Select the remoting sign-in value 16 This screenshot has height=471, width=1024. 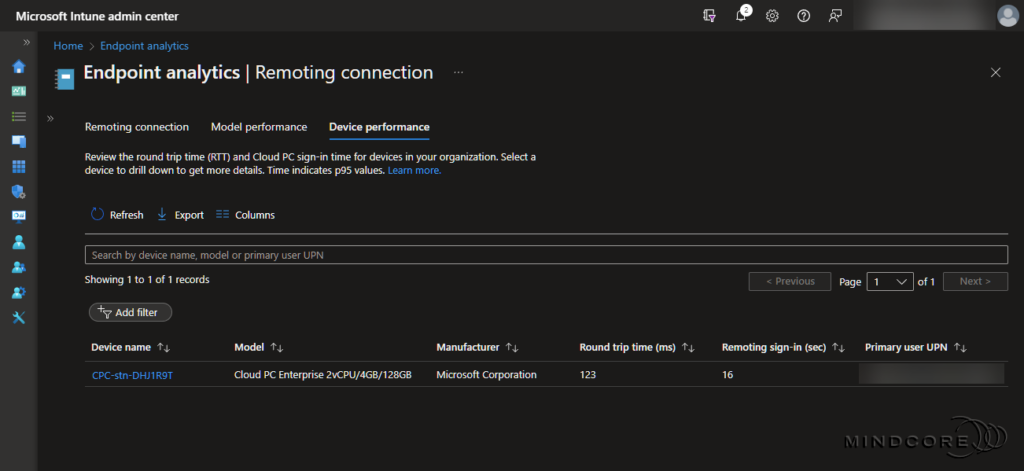coord(728,375)
